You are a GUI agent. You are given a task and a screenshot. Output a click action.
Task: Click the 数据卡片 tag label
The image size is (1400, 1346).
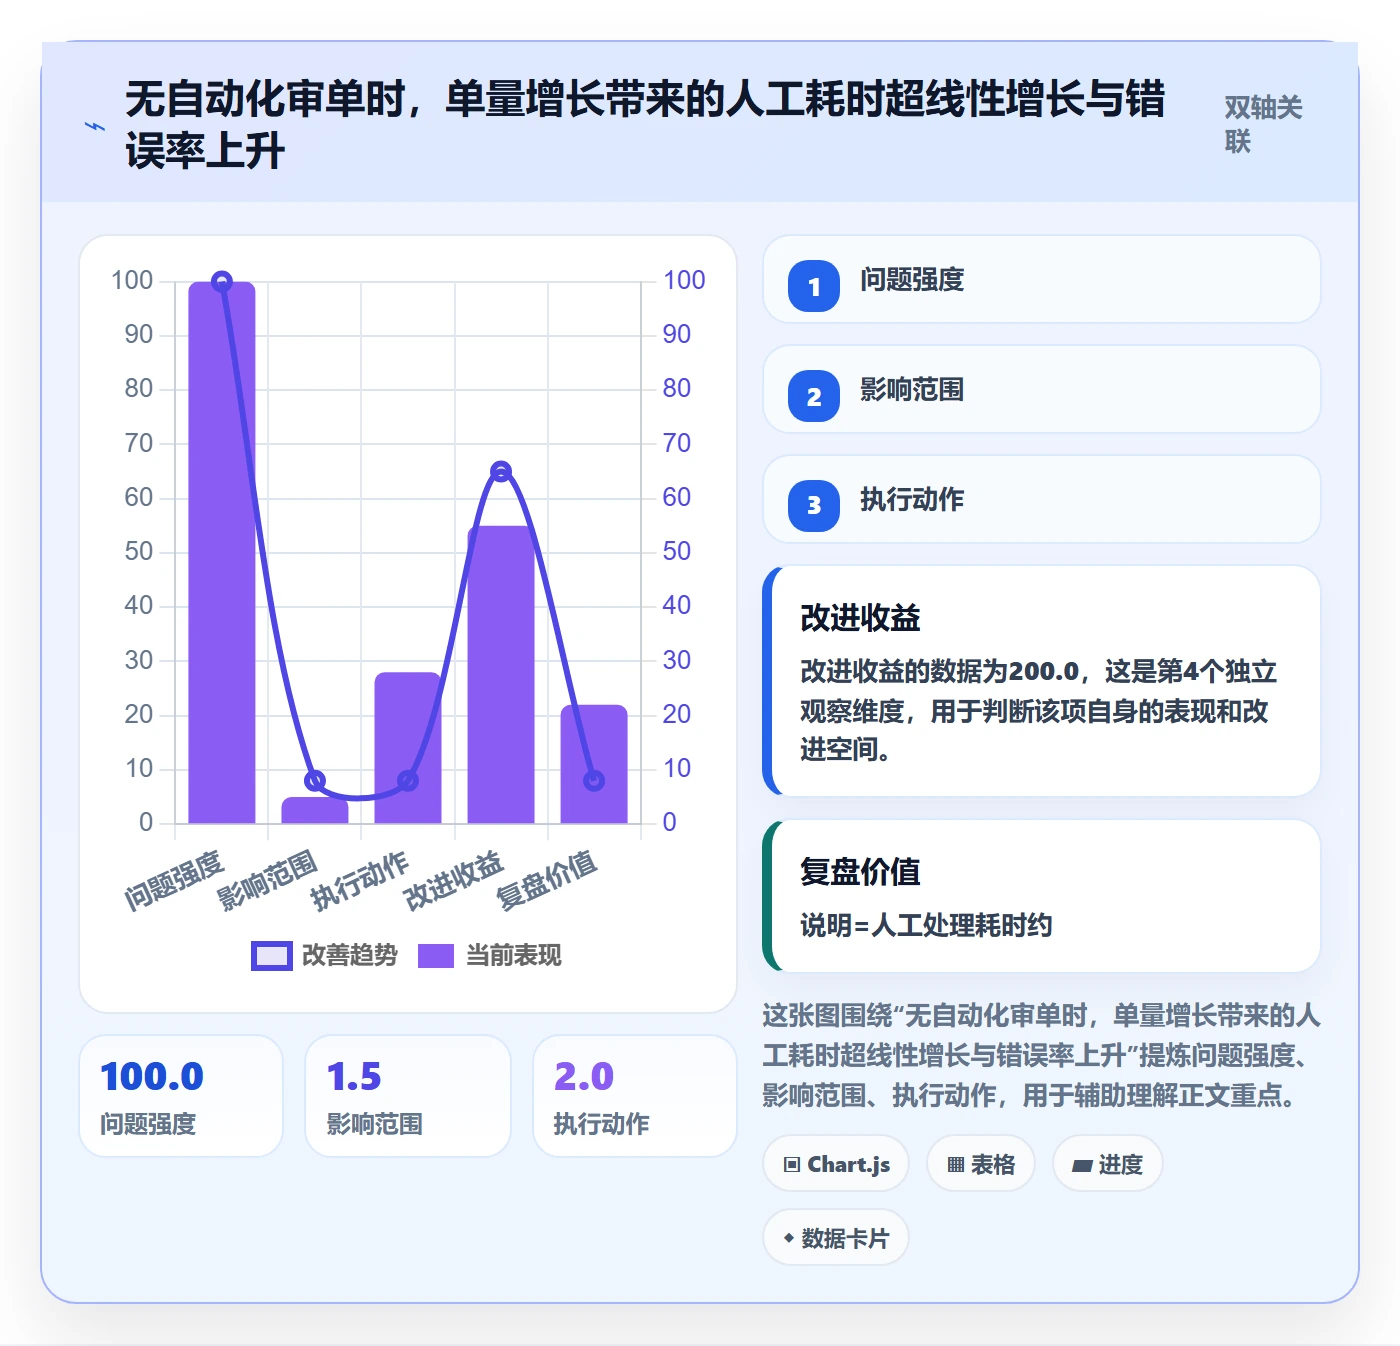click(845, 1239)
